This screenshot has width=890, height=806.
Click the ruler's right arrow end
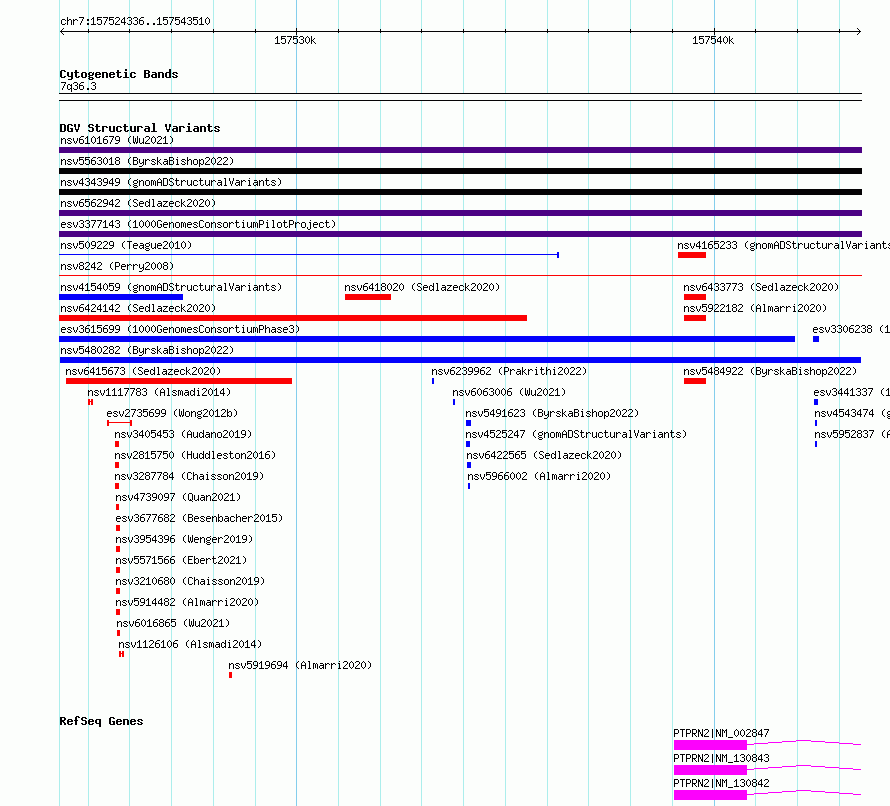[859, 32]
